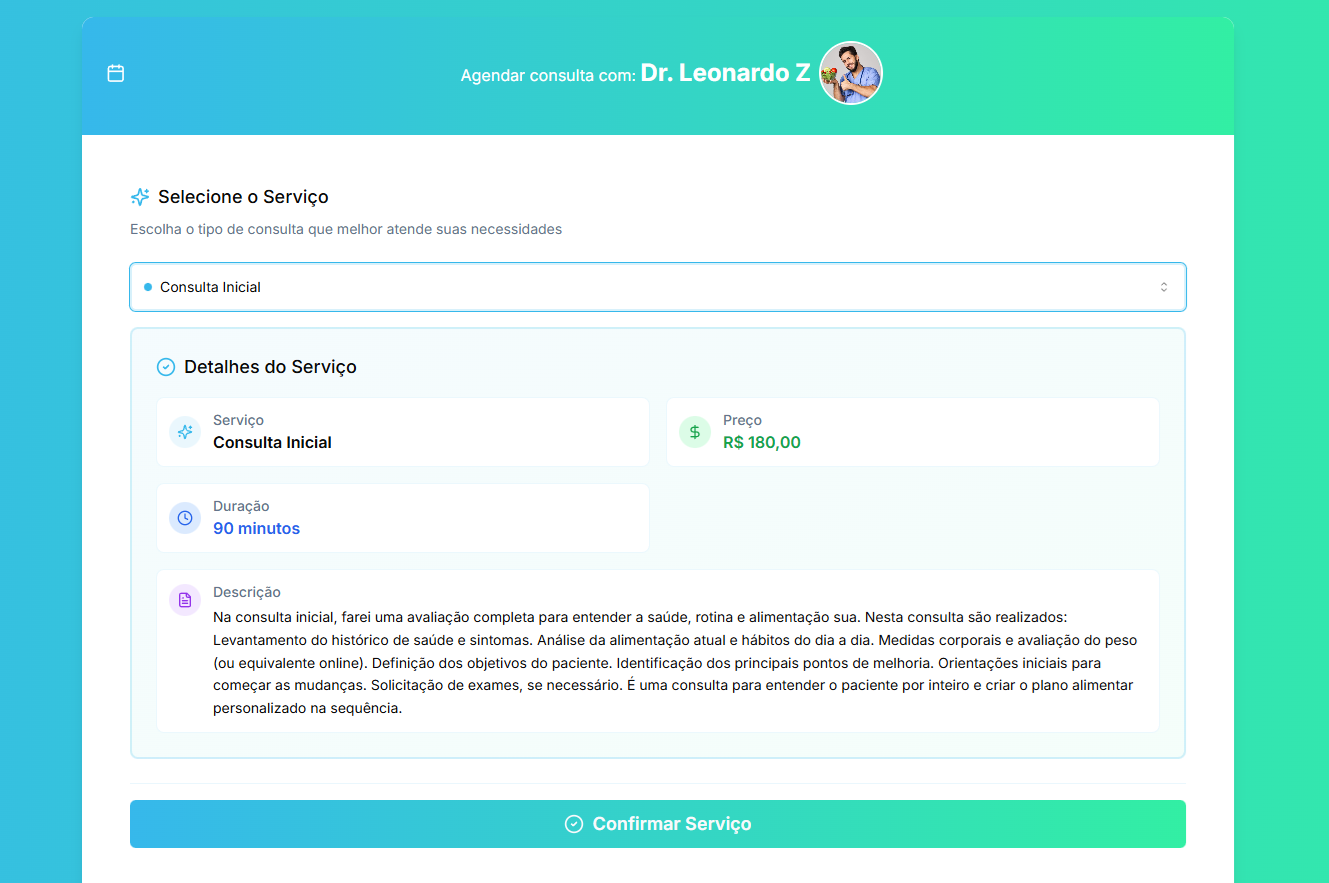
Task: Click the Dr. Leonardo Z name in the header
Action: (725, 72)
